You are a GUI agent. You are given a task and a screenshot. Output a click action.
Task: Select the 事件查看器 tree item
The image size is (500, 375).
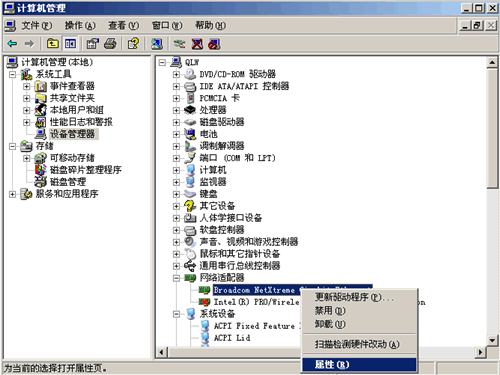click(72, 86)
